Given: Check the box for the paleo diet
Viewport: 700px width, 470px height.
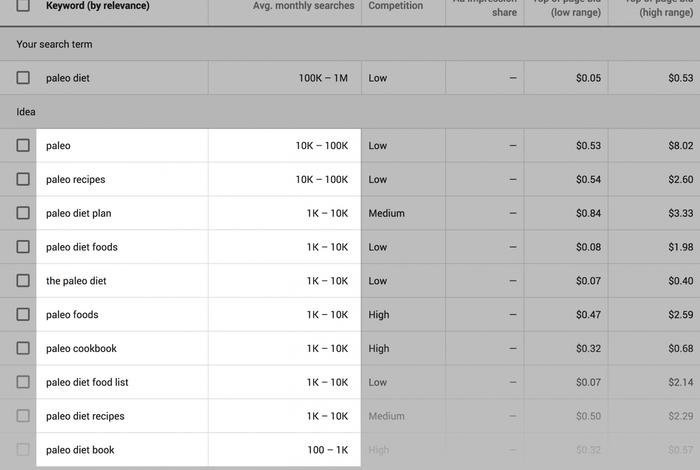Looking at the screenshot, I should pyautogui.click(x=23, y=281).
